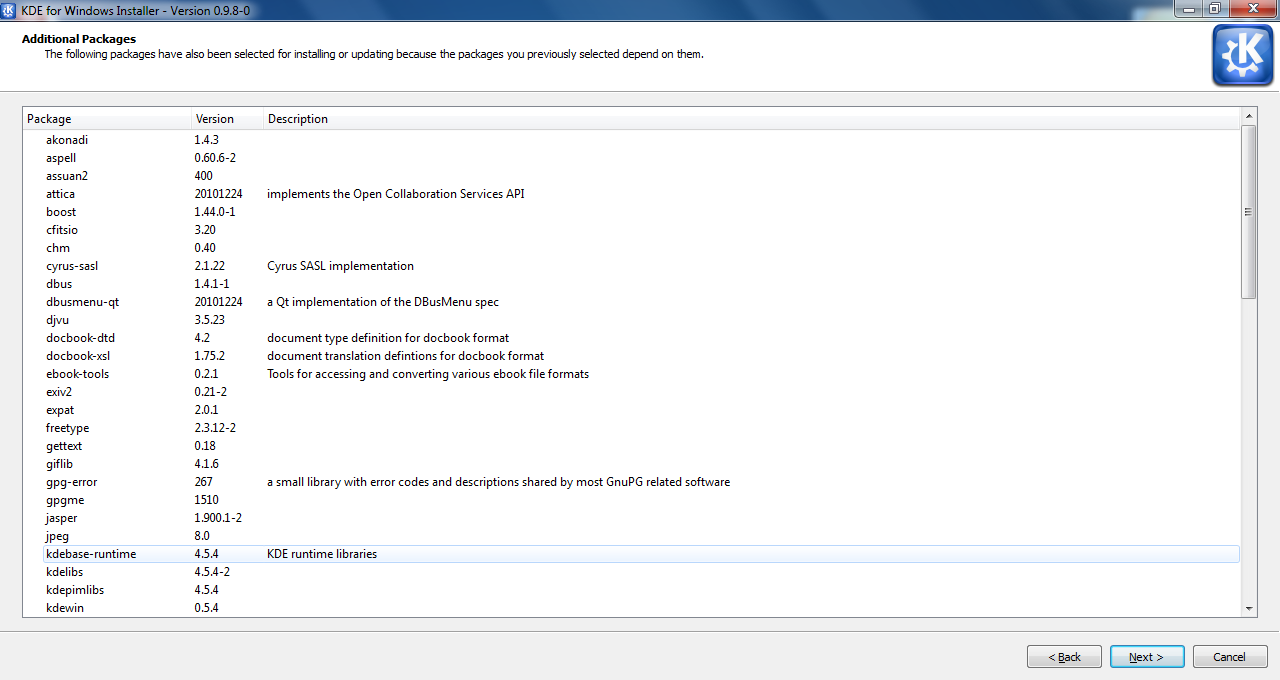Cancel the KDE installer
The image size is (1280, 680).
(1230, 656)
